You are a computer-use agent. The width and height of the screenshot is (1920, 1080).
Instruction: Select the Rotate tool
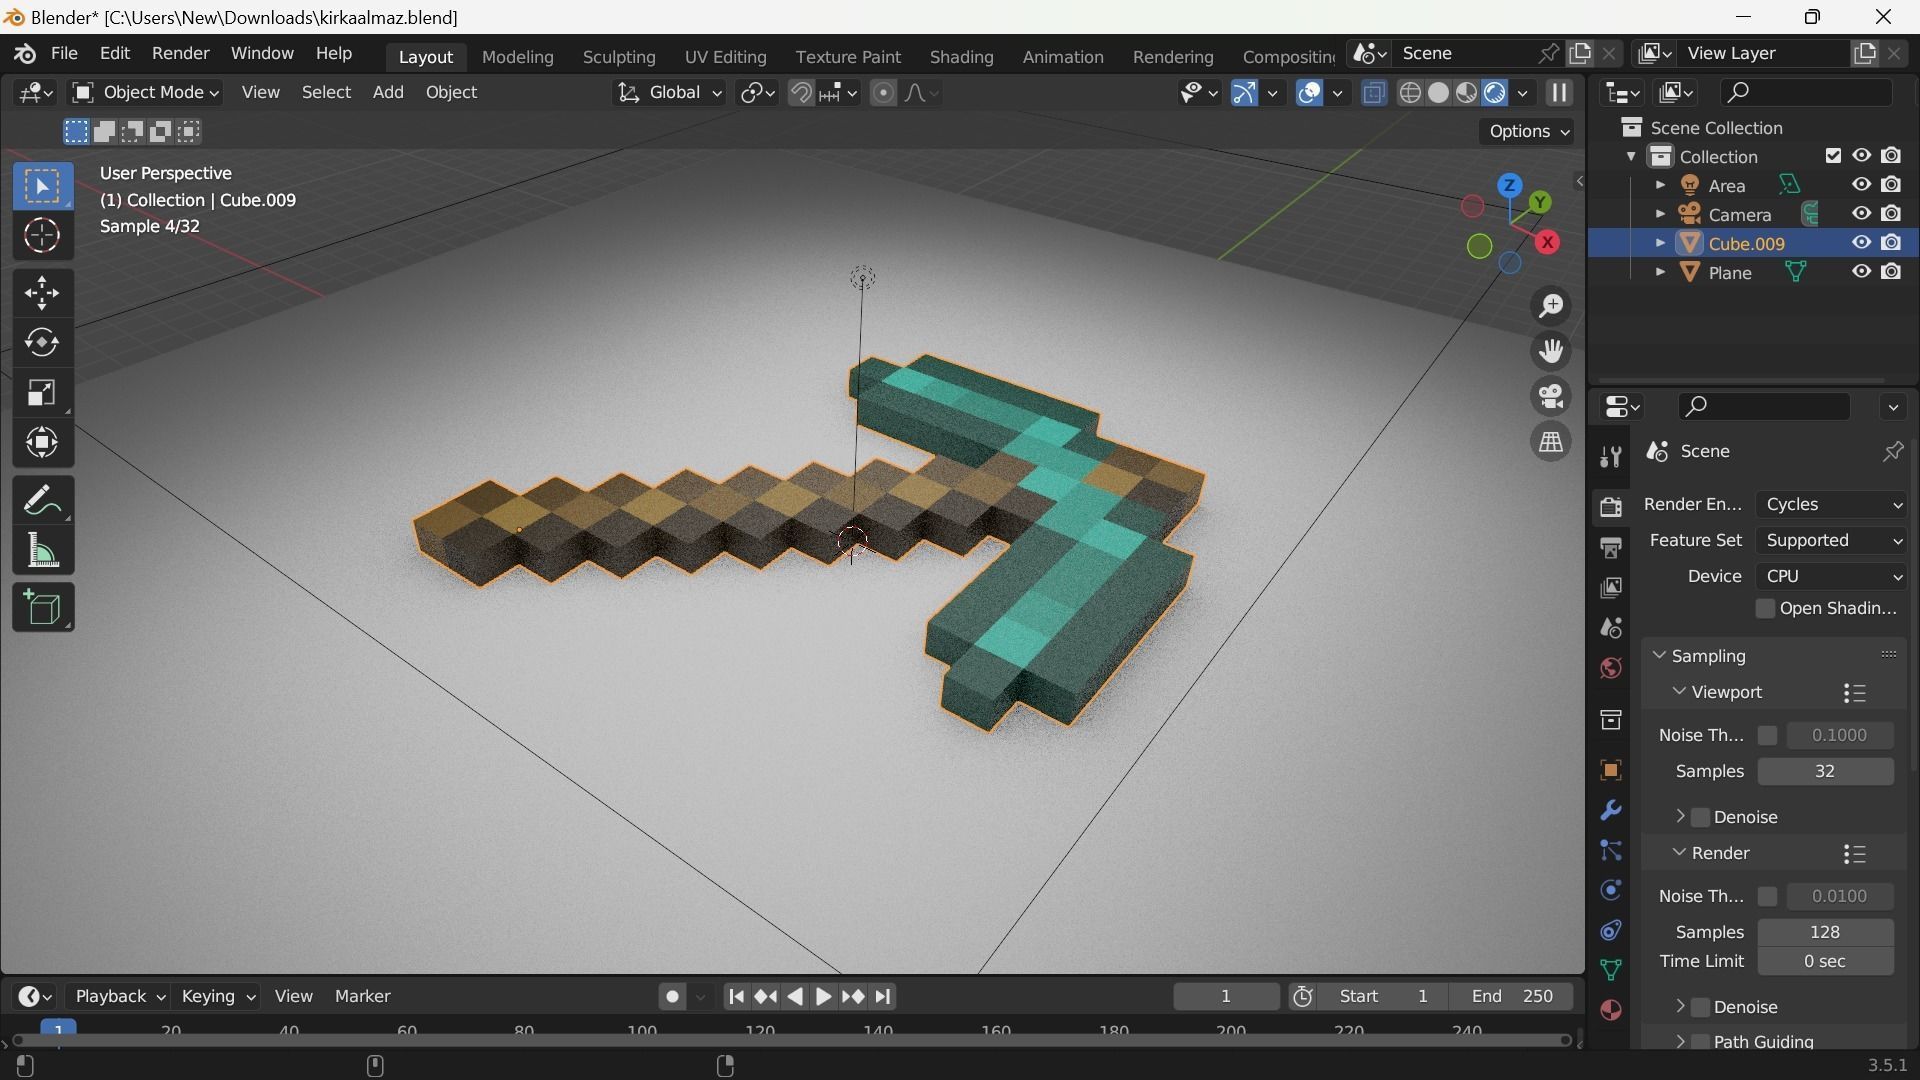(42, 343)
